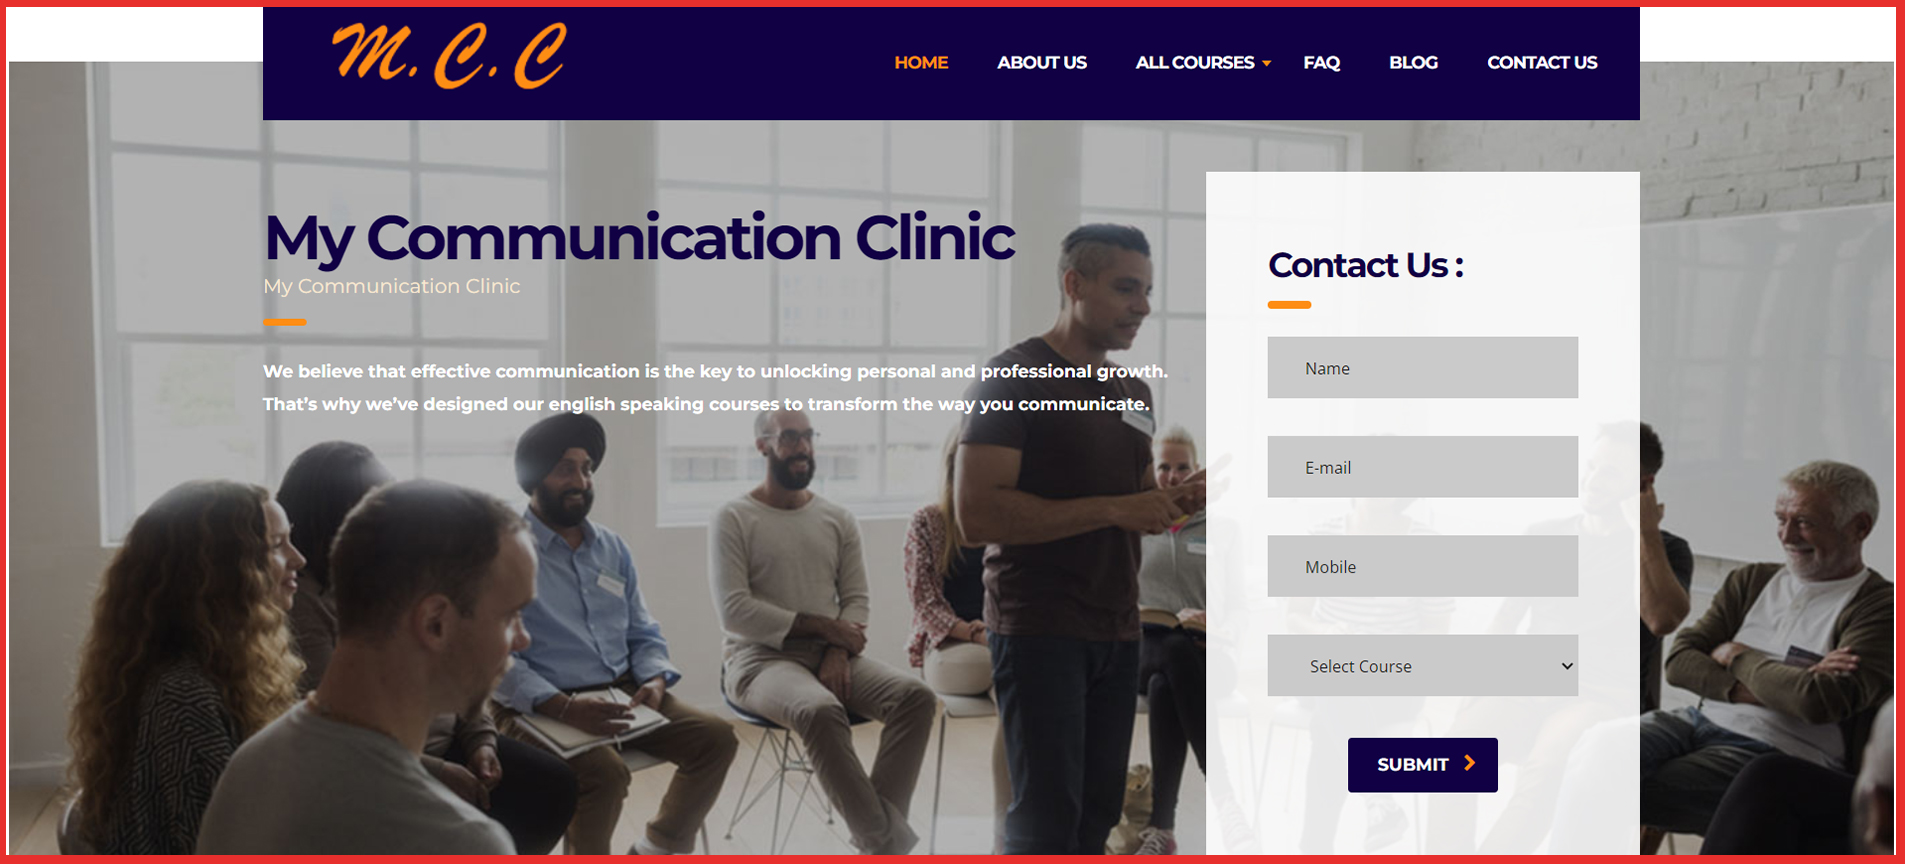
Task: Click the M.C.C logo
Action: (x=449, y=56)
